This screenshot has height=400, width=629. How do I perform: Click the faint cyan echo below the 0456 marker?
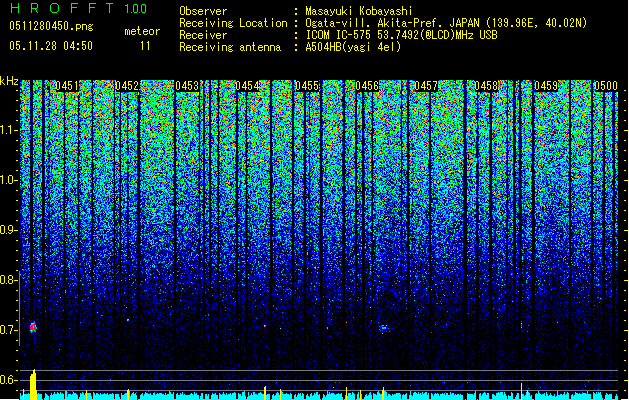pyautogui.click(x=384, y=329)
